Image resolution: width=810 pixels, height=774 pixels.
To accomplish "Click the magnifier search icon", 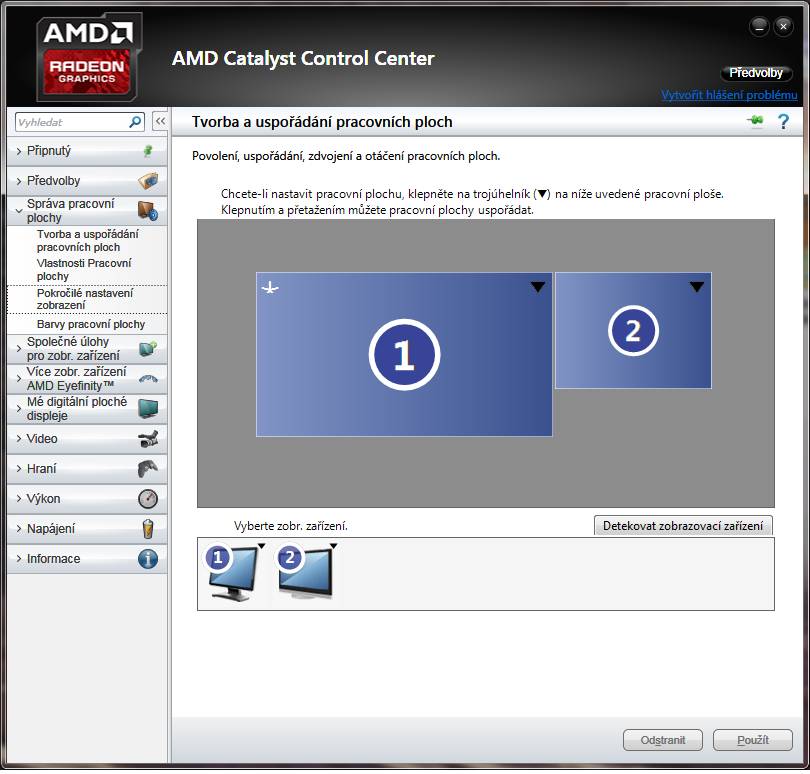I will click(135, 122).
